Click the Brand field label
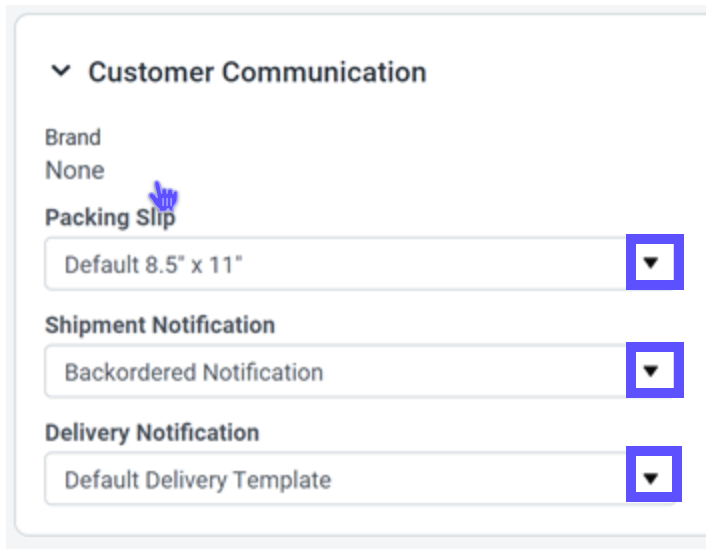Screen dimensions: 714x554 tap(73, 138)
